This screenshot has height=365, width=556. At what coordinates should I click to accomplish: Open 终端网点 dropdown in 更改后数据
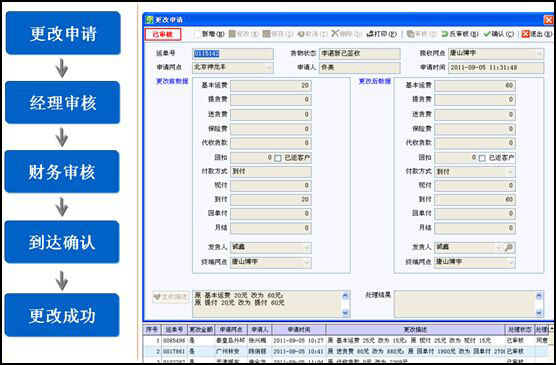(510, 262)
